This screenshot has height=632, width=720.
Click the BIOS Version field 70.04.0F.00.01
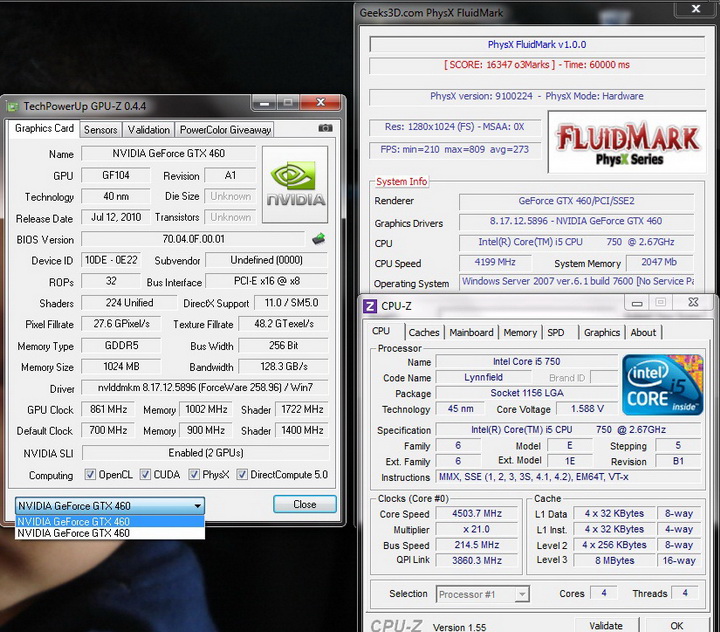193,239
